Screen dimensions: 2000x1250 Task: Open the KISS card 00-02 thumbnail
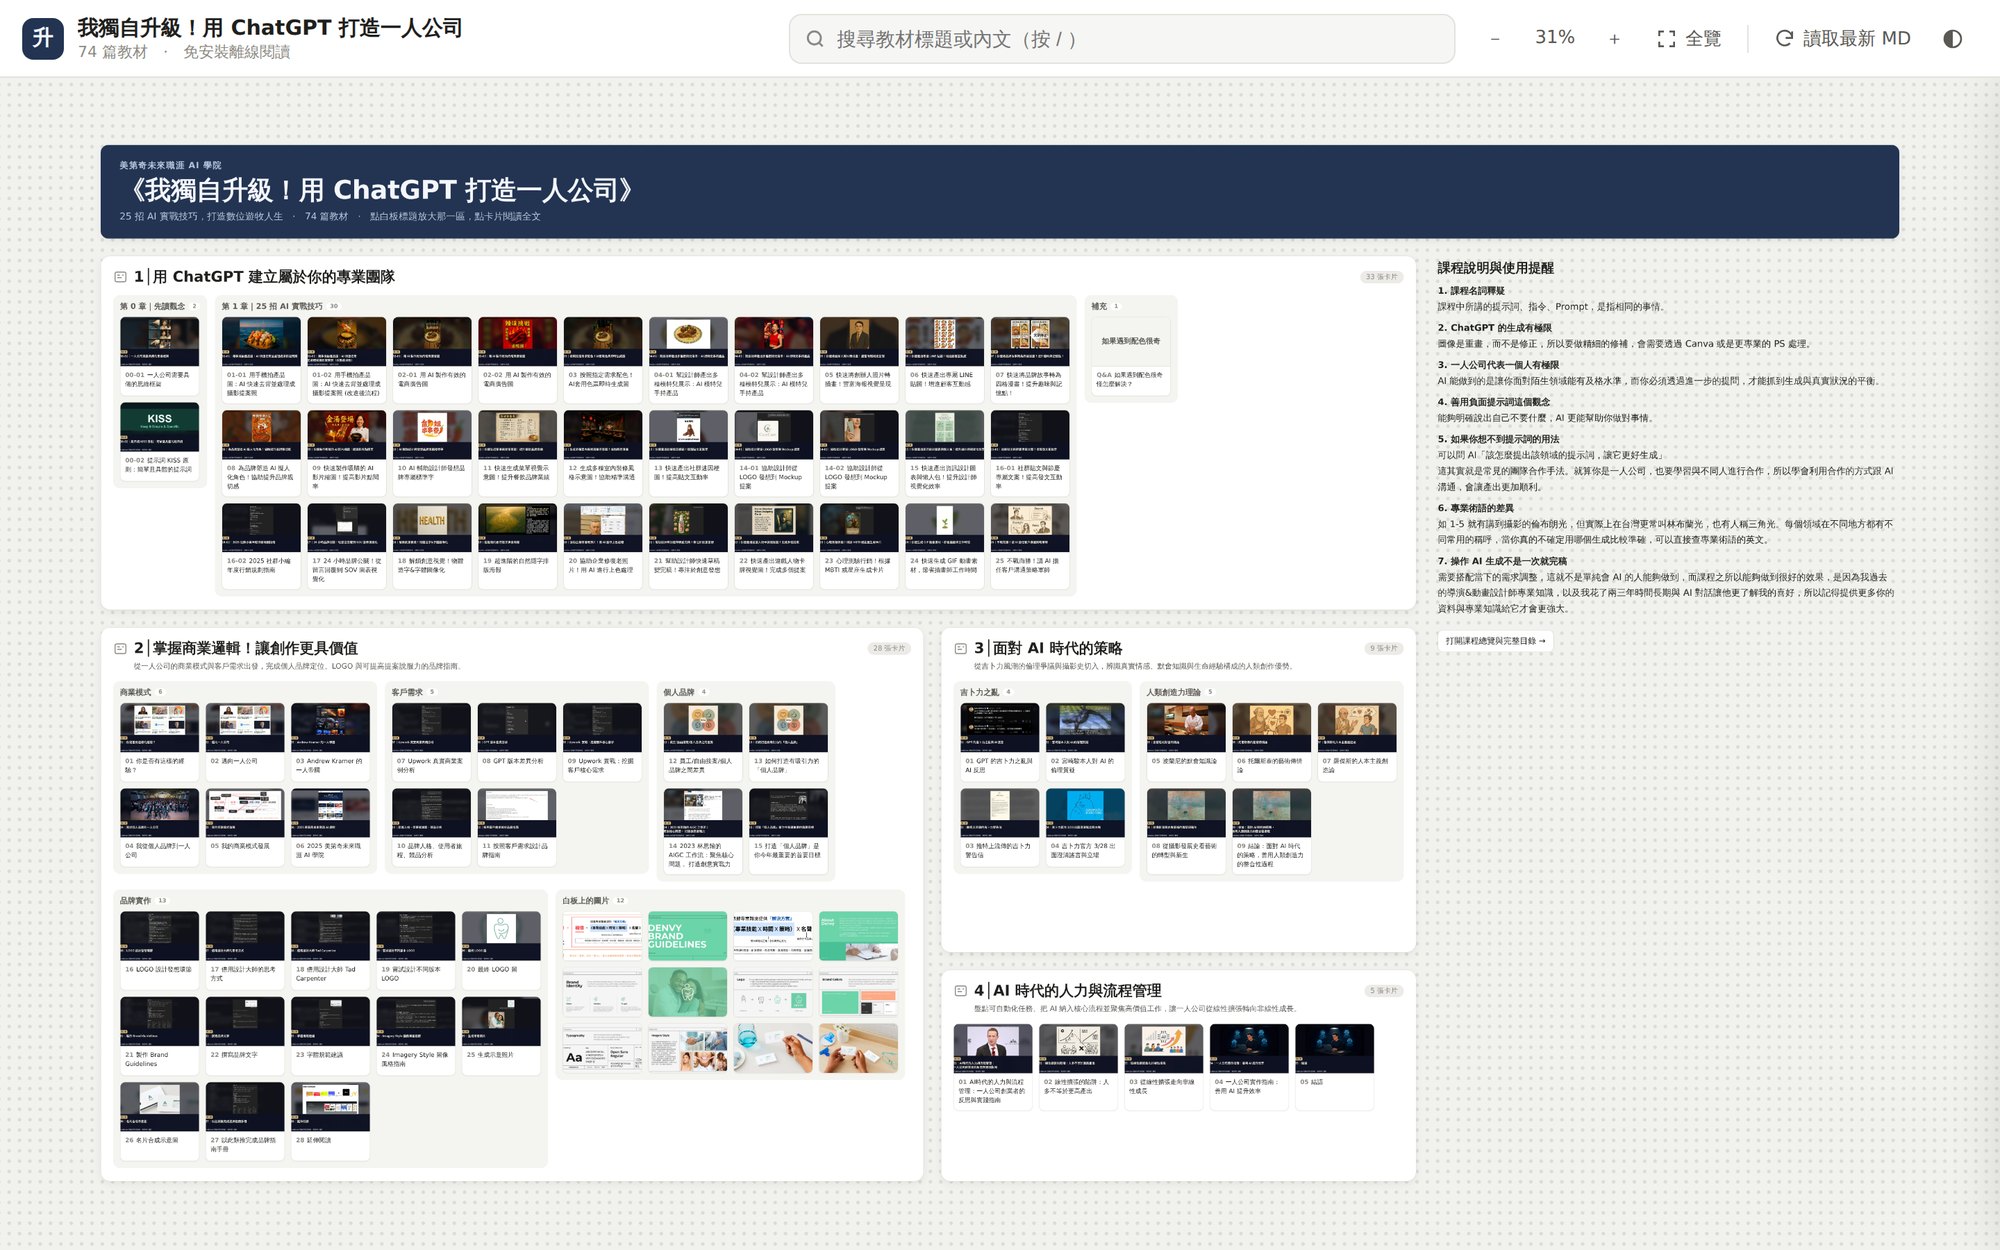[x=159, y=427]
